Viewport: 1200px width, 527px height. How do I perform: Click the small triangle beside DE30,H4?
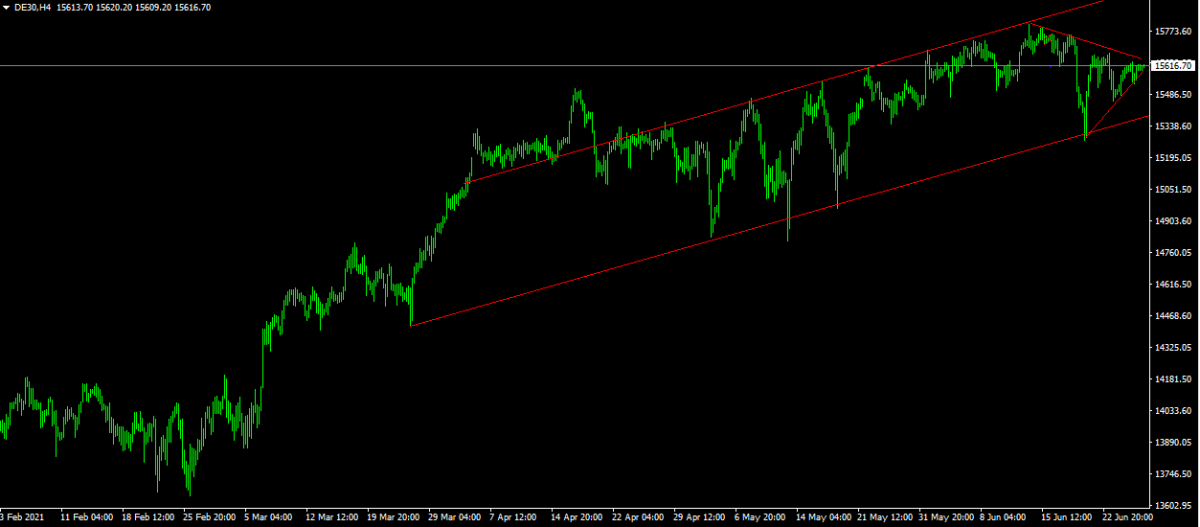(6, 7)
